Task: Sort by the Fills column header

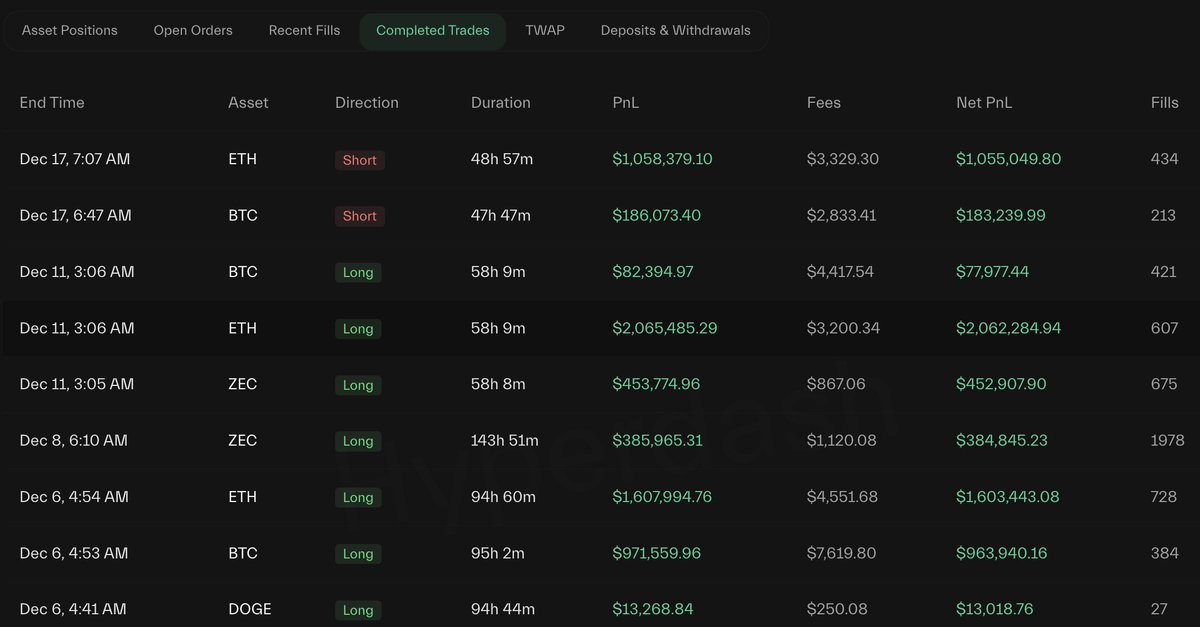Action: 1165,102
